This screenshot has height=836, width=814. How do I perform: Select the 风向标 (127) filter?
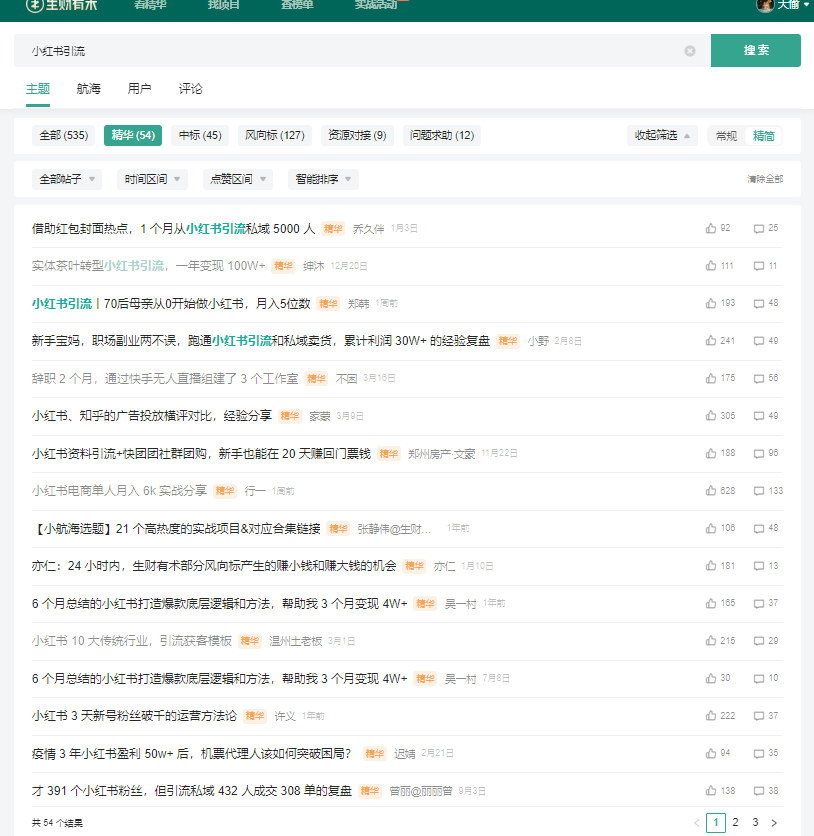(x=275, y=135)
